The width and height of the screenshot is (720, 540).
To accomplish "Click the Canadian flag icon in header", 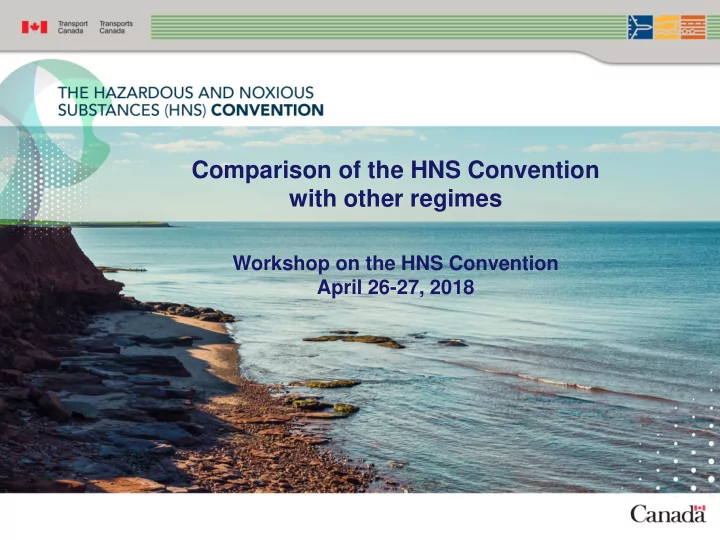I will pyautogui.click(x=34, y=27).
